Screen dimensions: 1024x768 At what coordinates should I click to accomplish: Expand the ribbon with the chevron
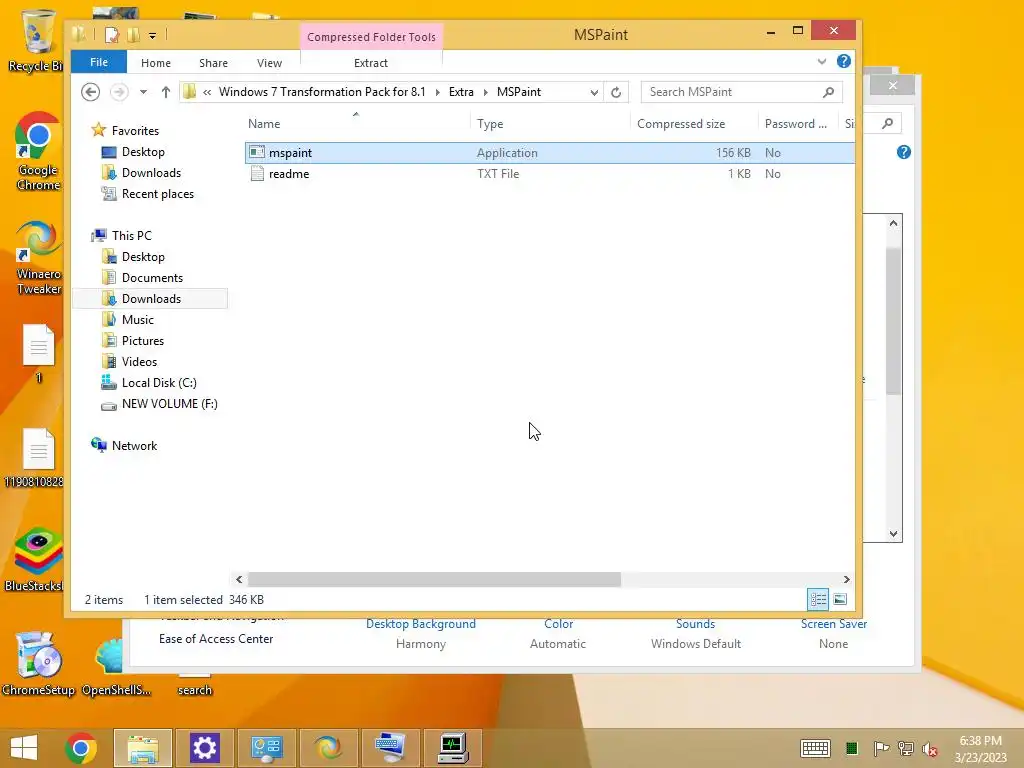822,61
